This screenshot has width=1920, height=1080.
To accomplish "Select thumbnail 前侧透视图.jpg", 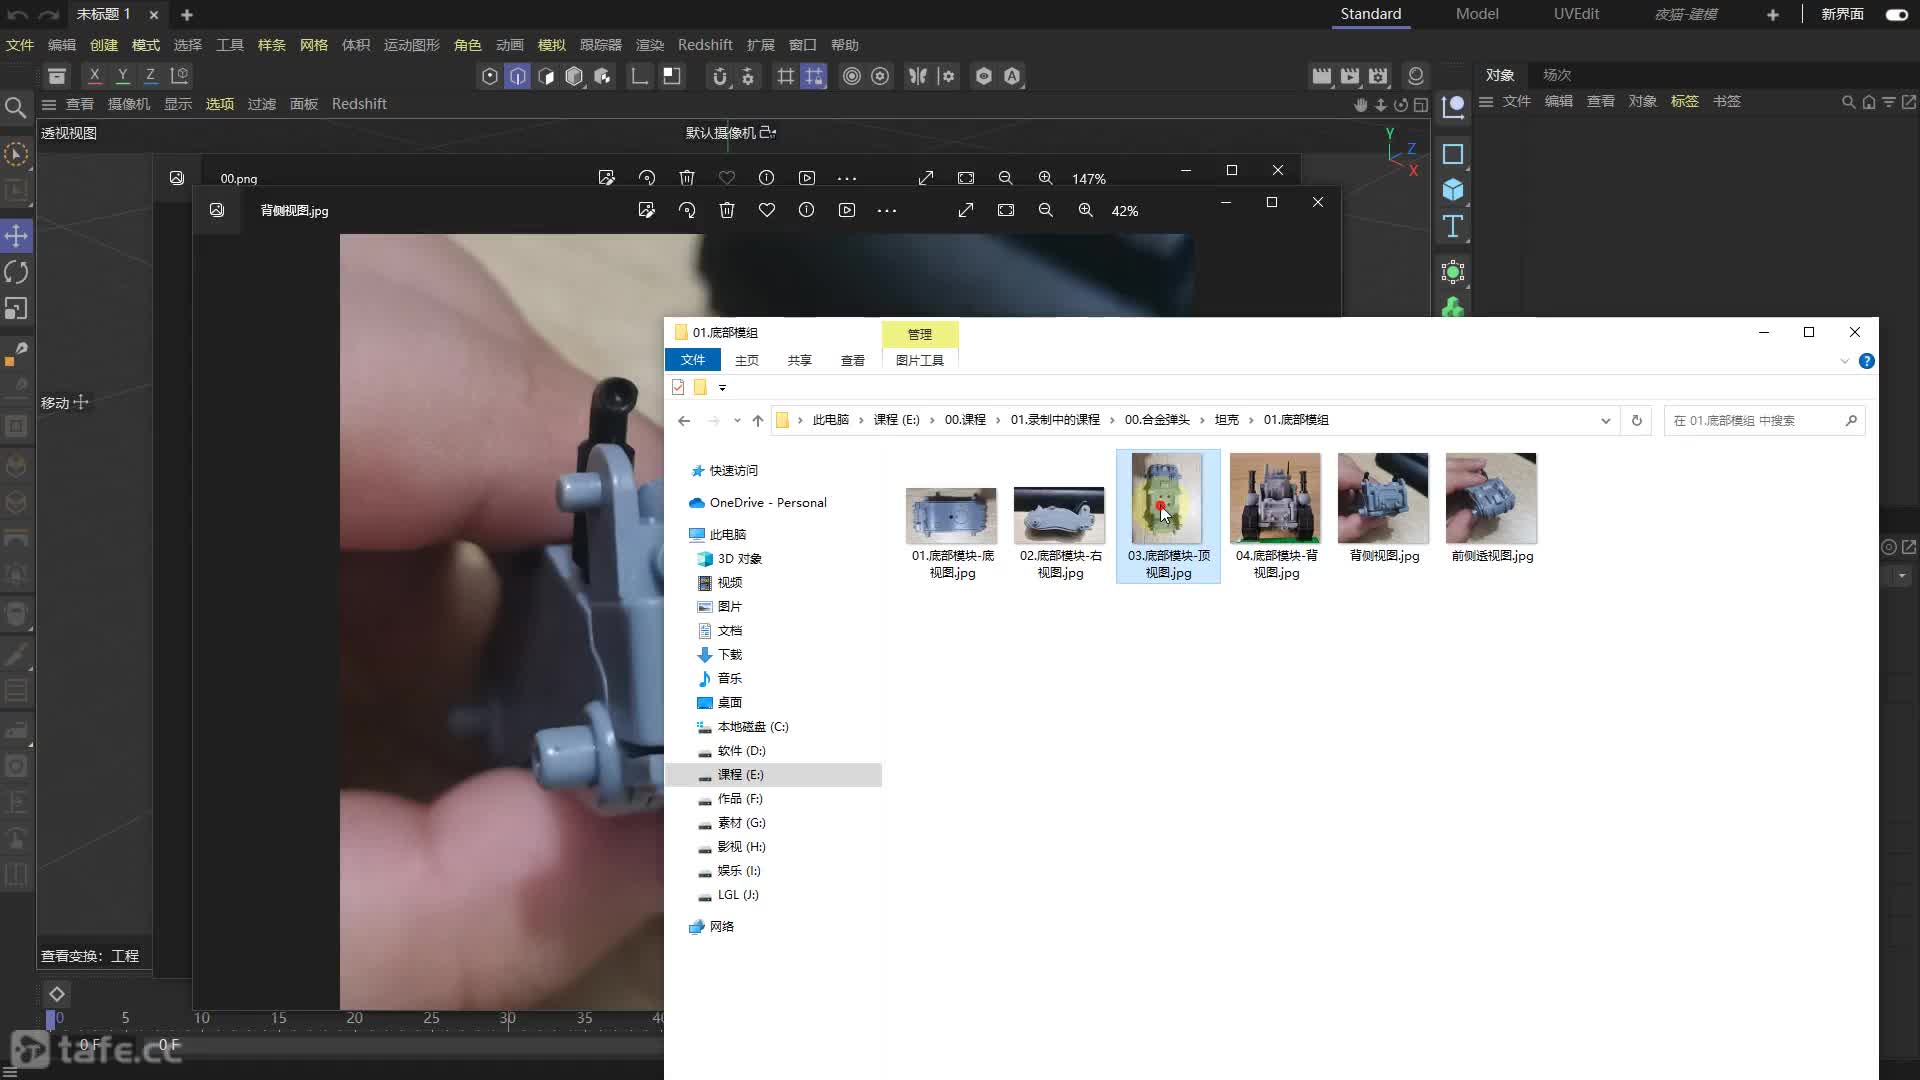I will point(1492,509).
